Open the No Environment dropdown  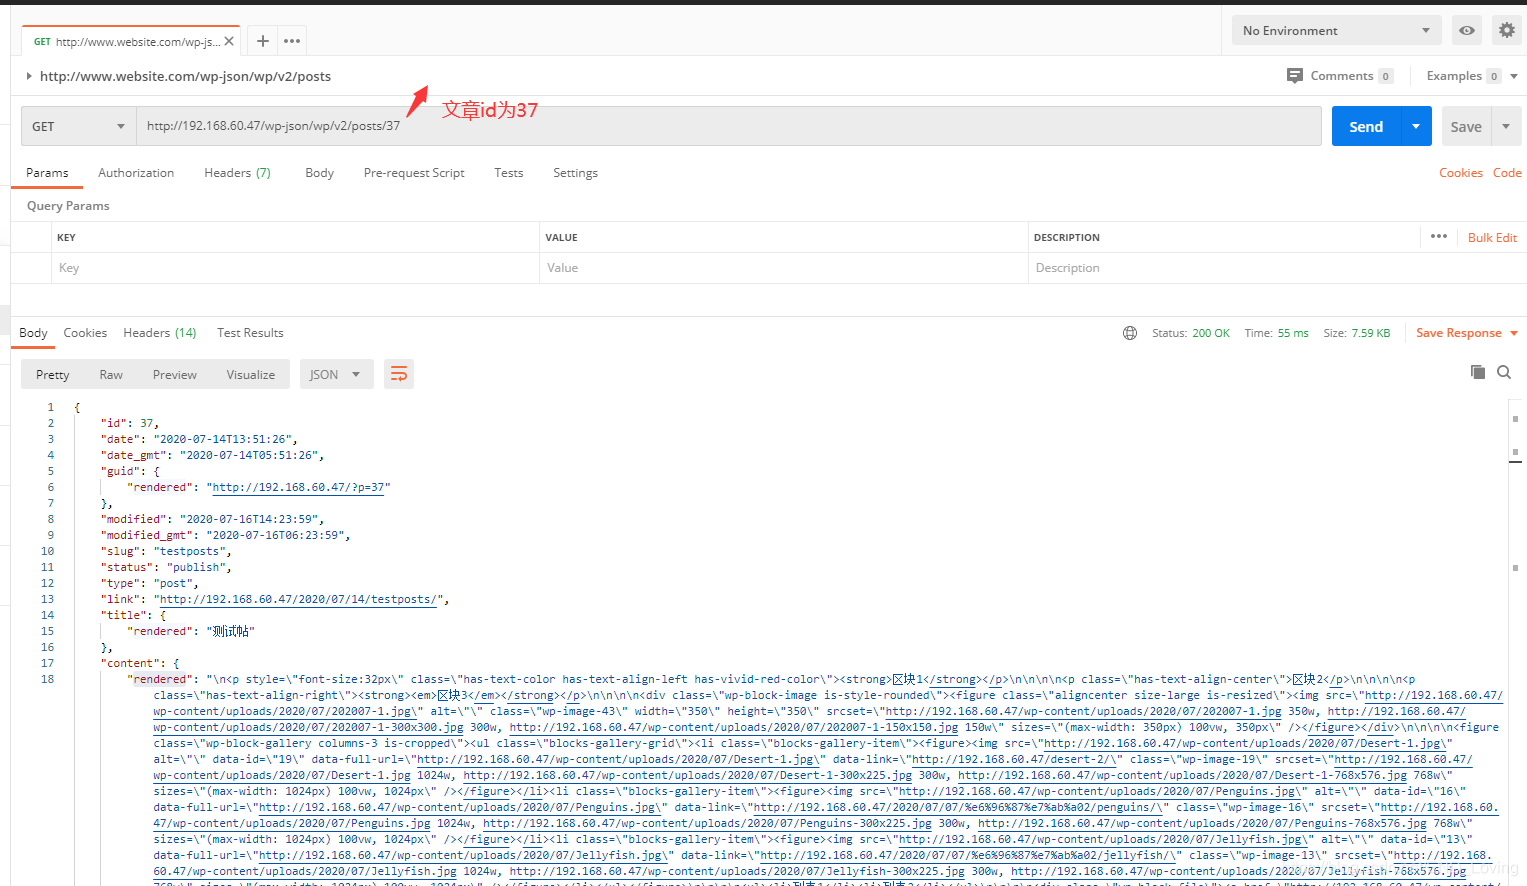1336,30
